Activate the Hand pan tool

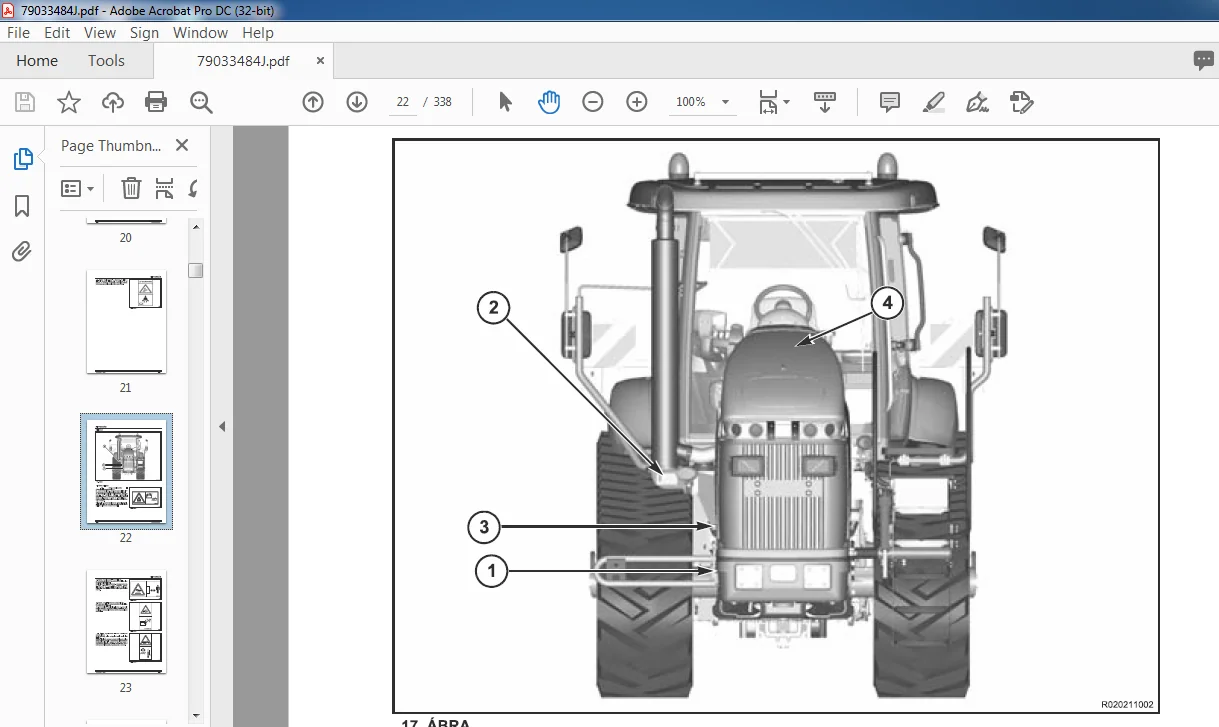[x=549, y=102]
